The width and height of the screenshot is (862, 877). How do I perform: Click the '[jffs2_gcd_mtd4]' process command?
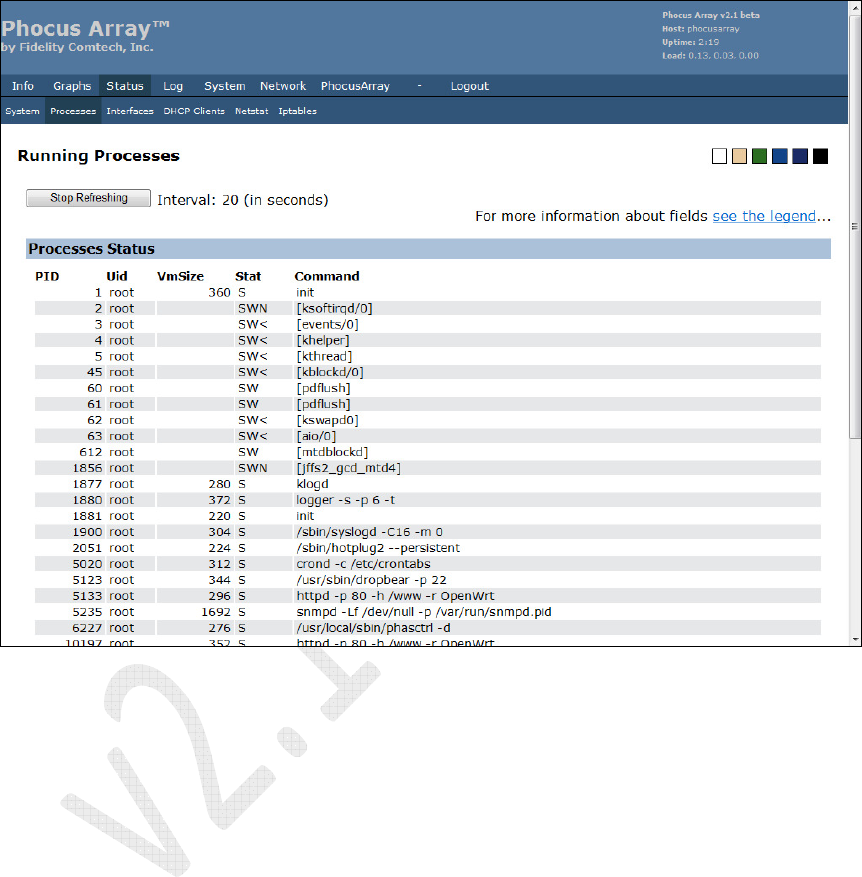coord(348,468)
